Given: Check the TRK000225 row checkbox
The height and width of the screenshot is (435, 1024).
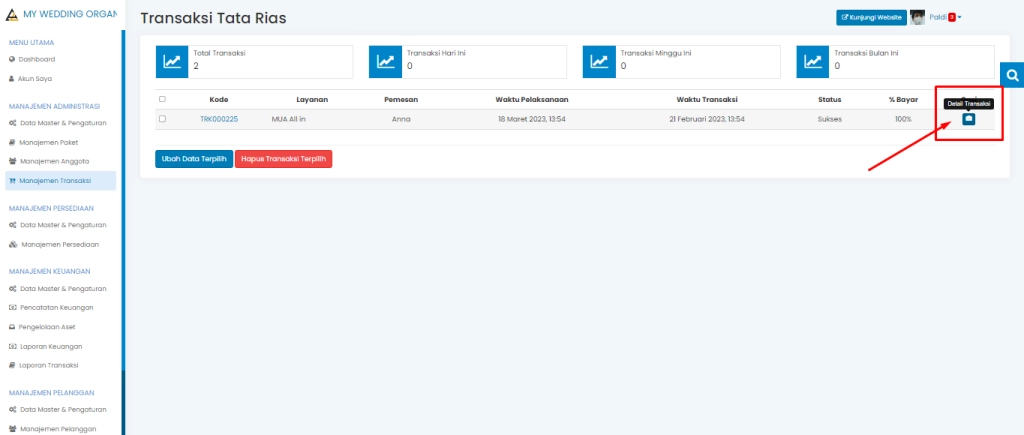Looking at the screenshot, I should coord(162,119).
